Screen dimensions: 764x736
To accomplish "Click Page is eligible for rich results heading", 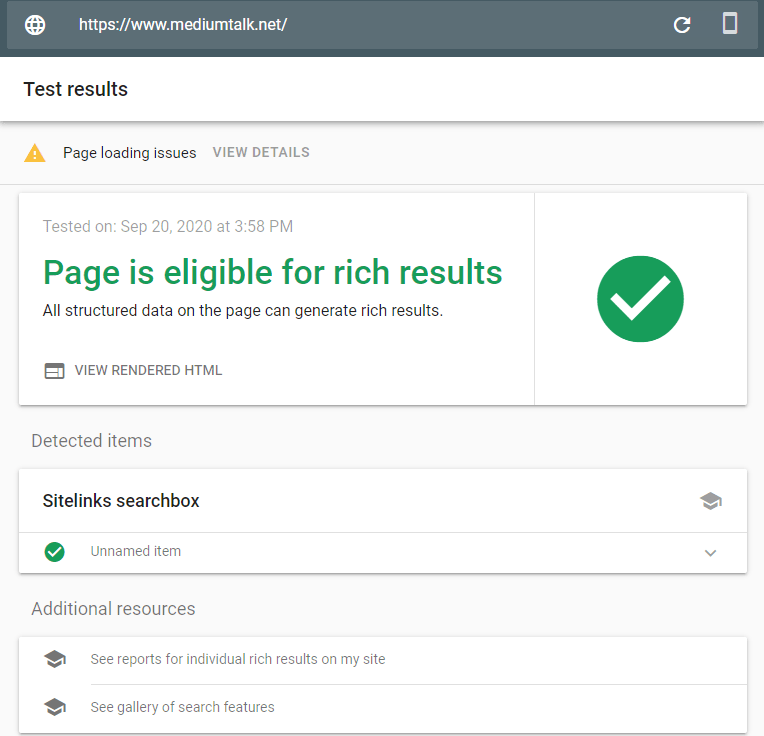I will (x=272, y=272).
